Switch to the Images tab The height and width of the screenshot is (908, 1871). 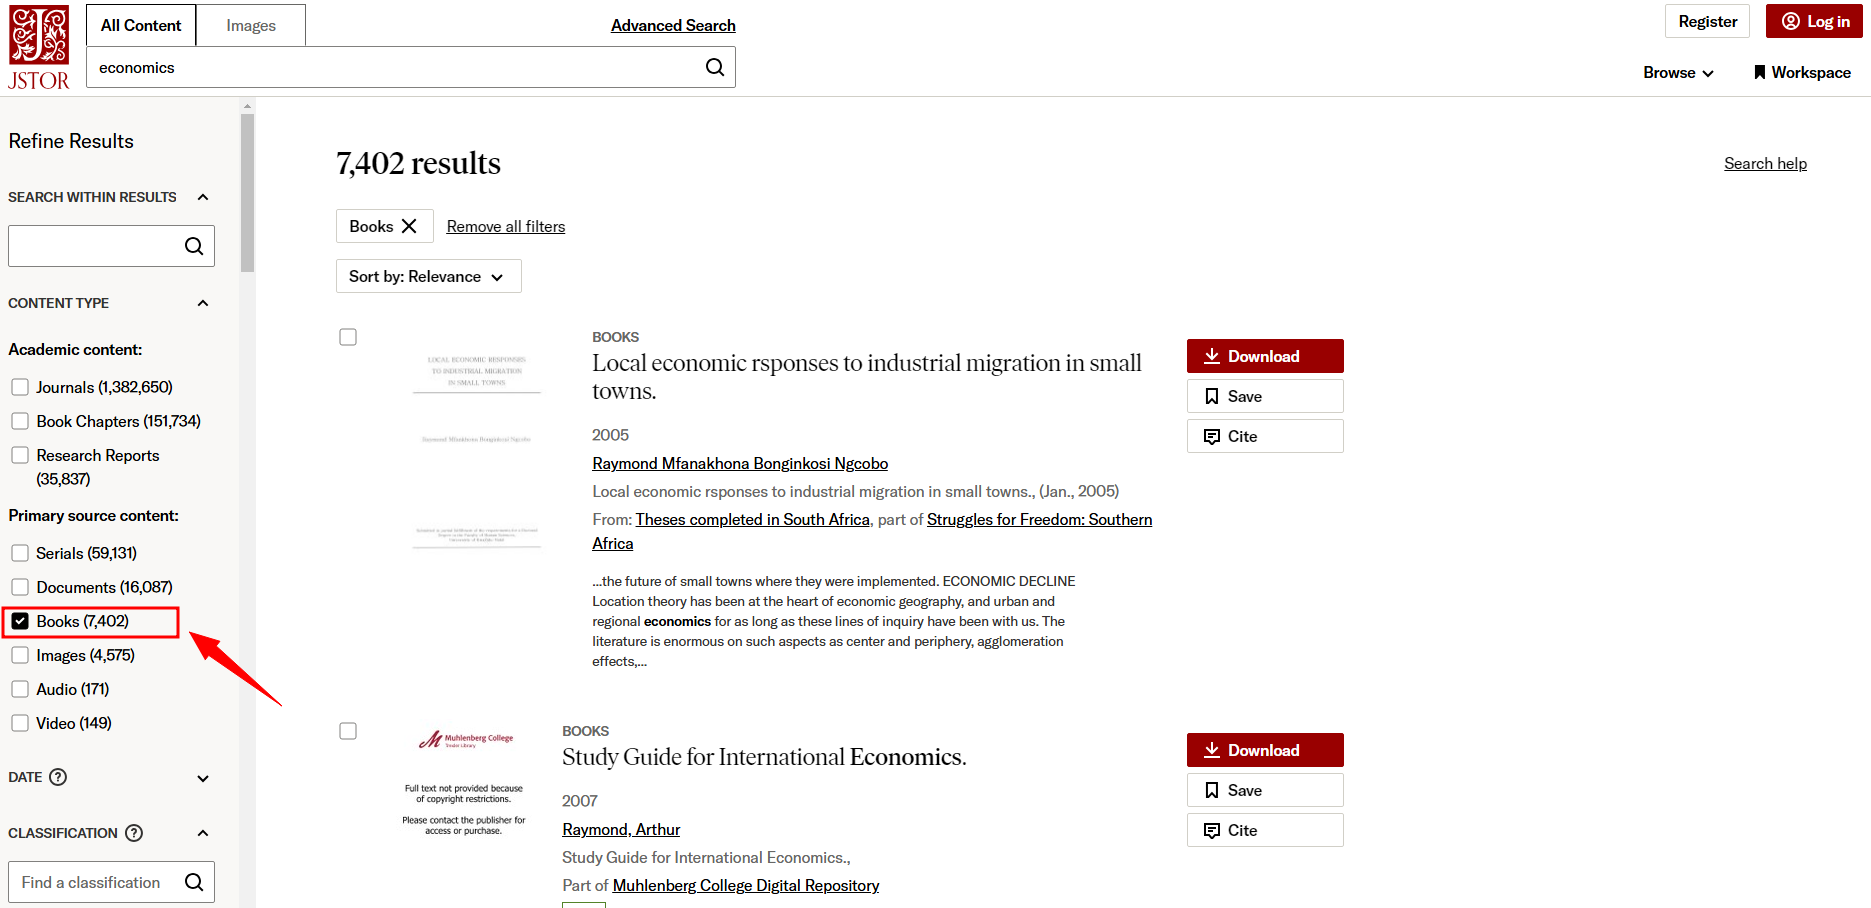point(251,25)
